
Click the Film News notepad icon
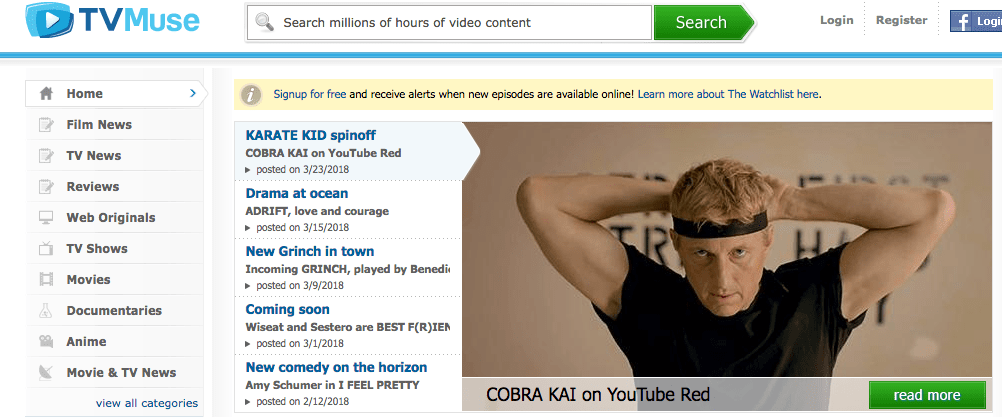46,125
